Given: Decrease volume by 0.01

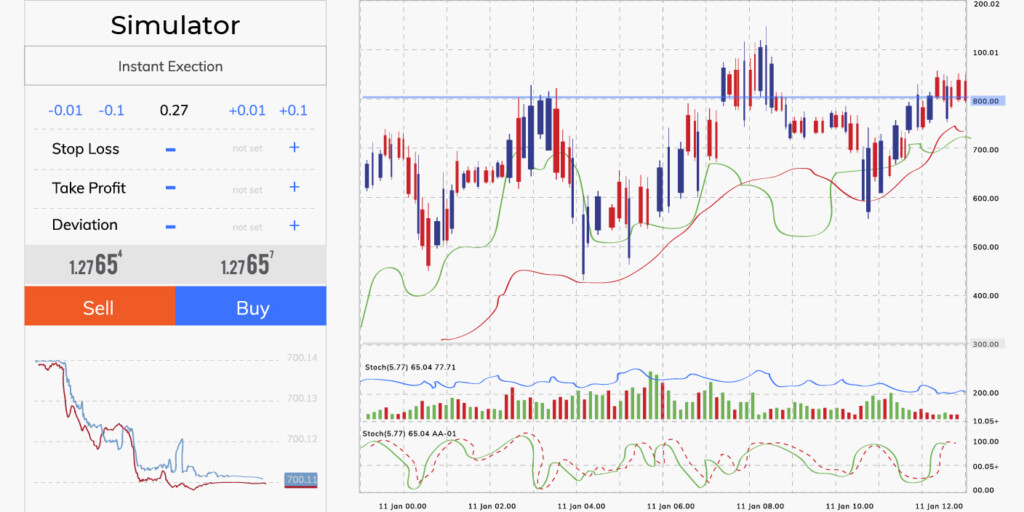Looking at the screenshot, I should (x=66, y=110).
